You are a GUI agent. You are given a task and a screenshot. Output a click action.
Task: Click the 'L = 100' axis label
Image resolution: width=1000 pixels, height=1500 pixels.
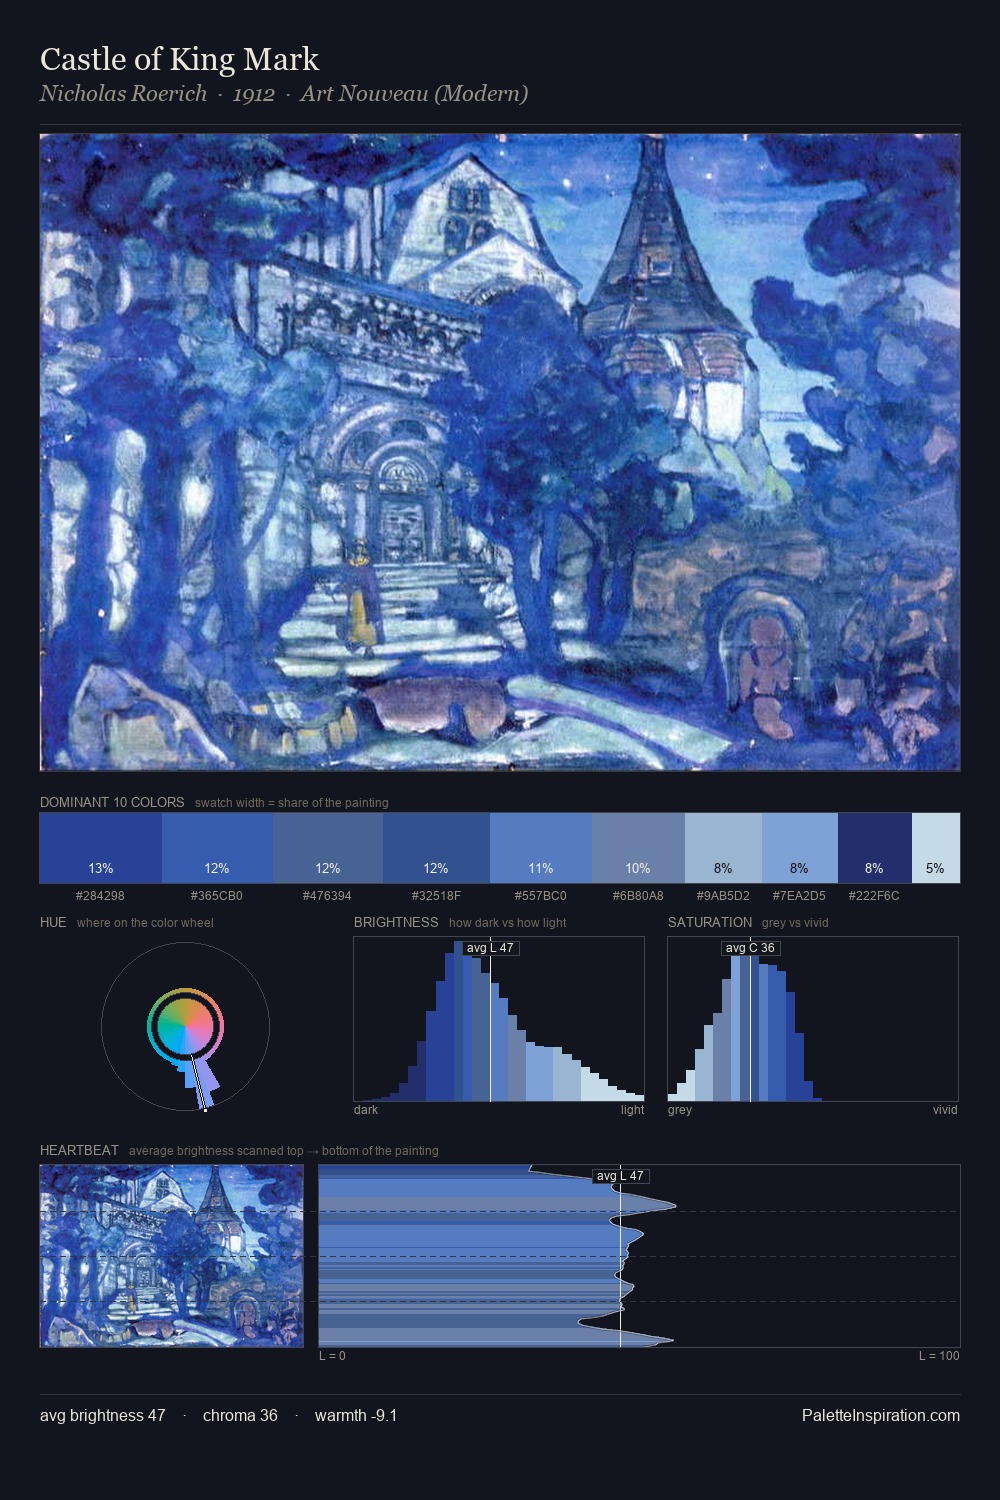939,1356
